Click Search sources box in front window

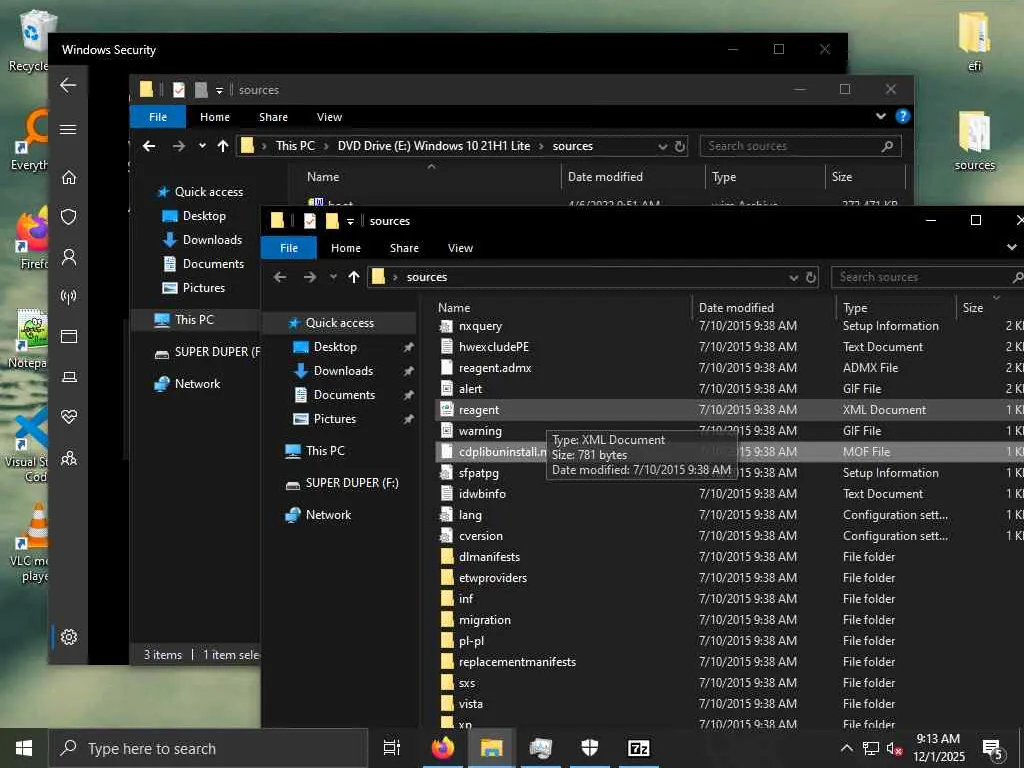(x=927, y=277)
